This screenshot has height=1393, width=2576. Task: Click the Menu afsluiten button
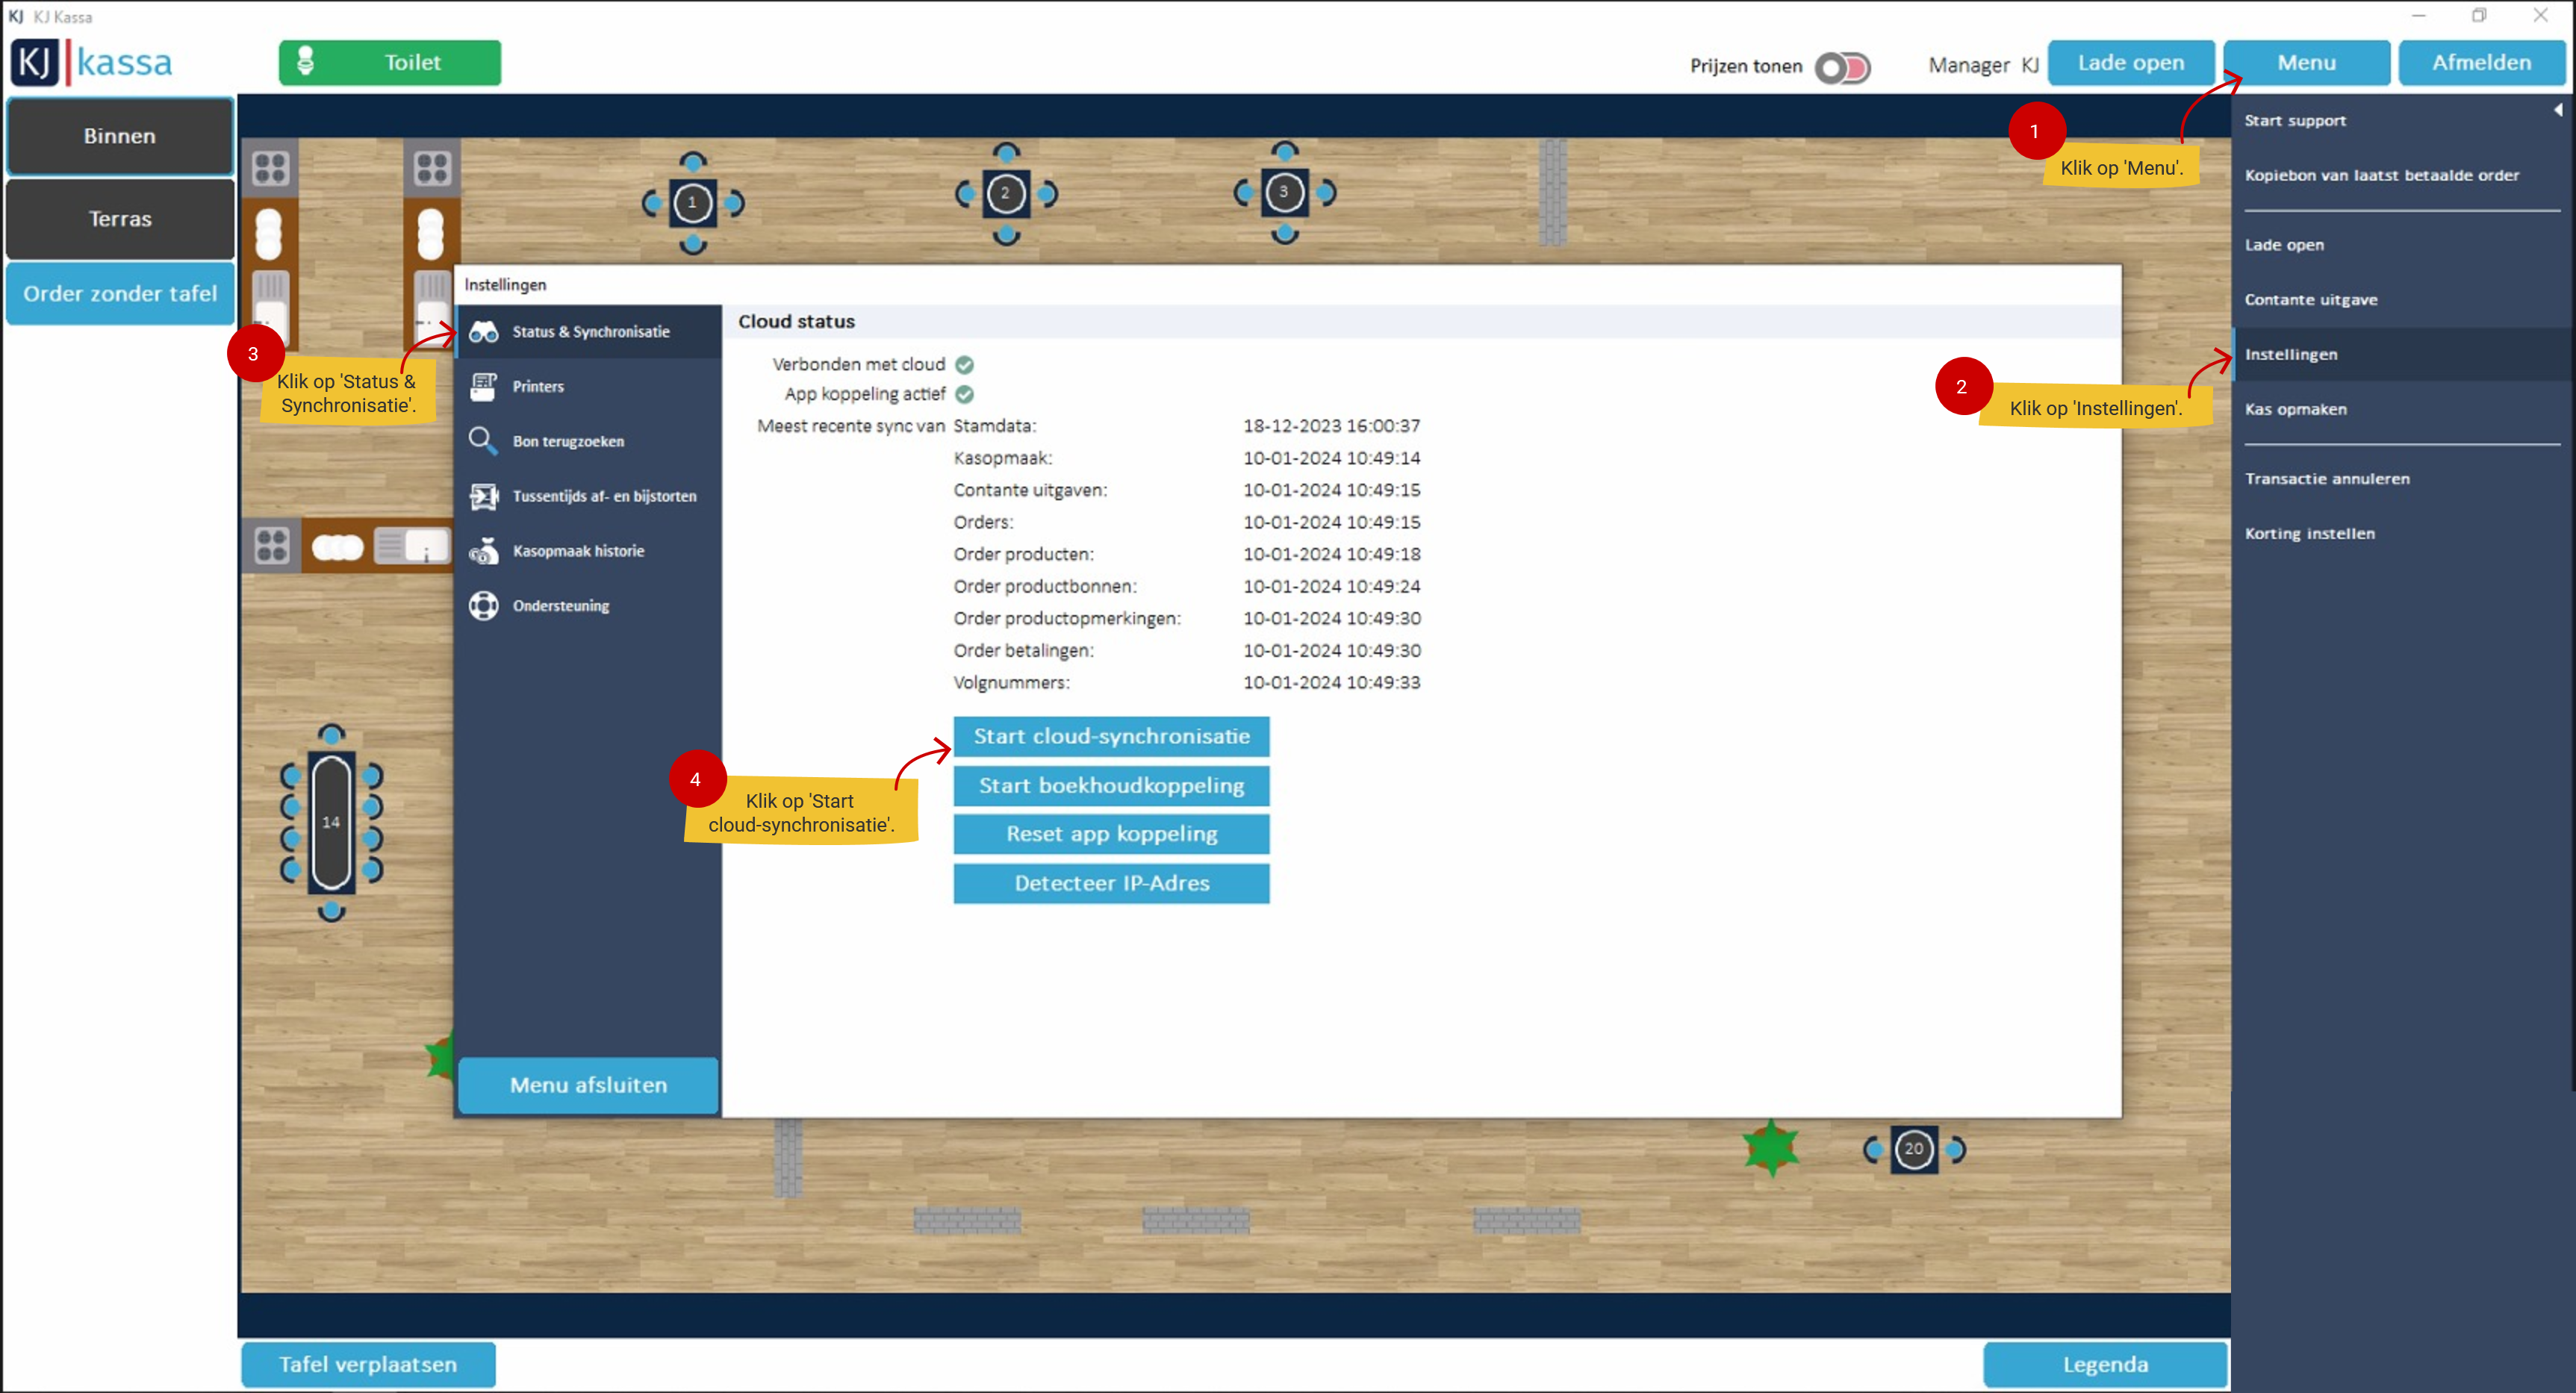(x=588, y=1085)
